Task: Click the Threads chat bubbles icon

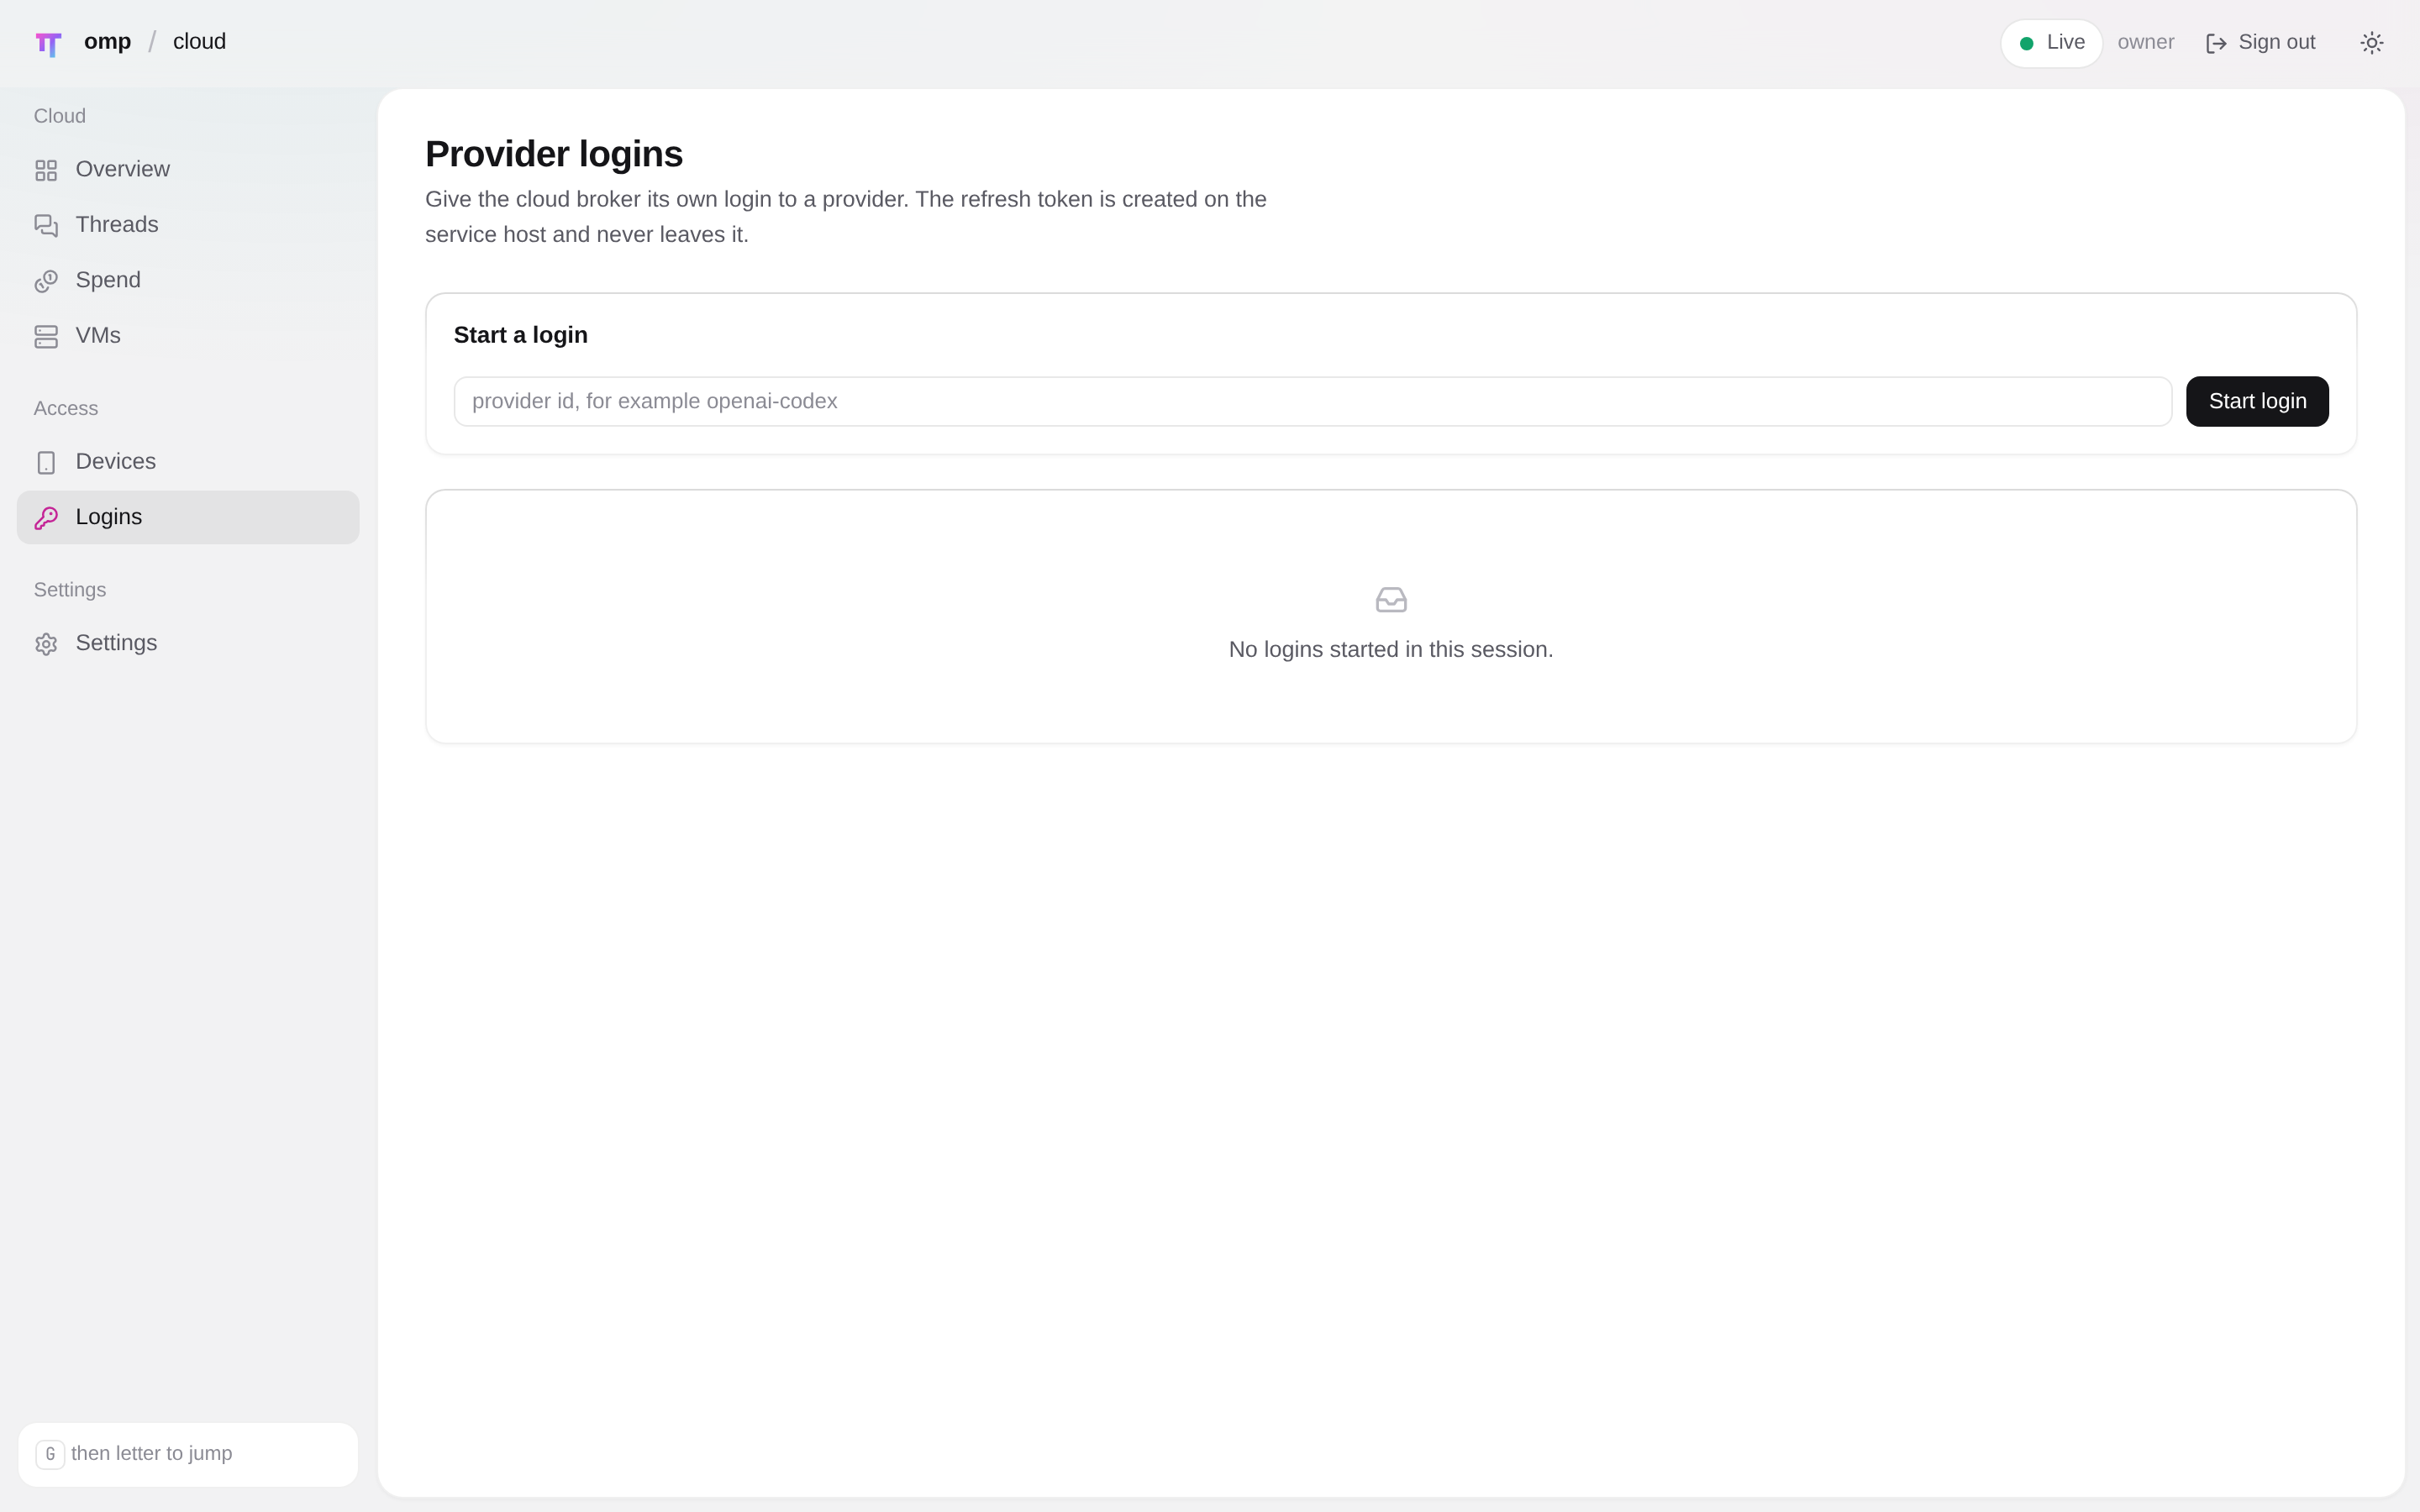Action: click(x=46, y=226)
